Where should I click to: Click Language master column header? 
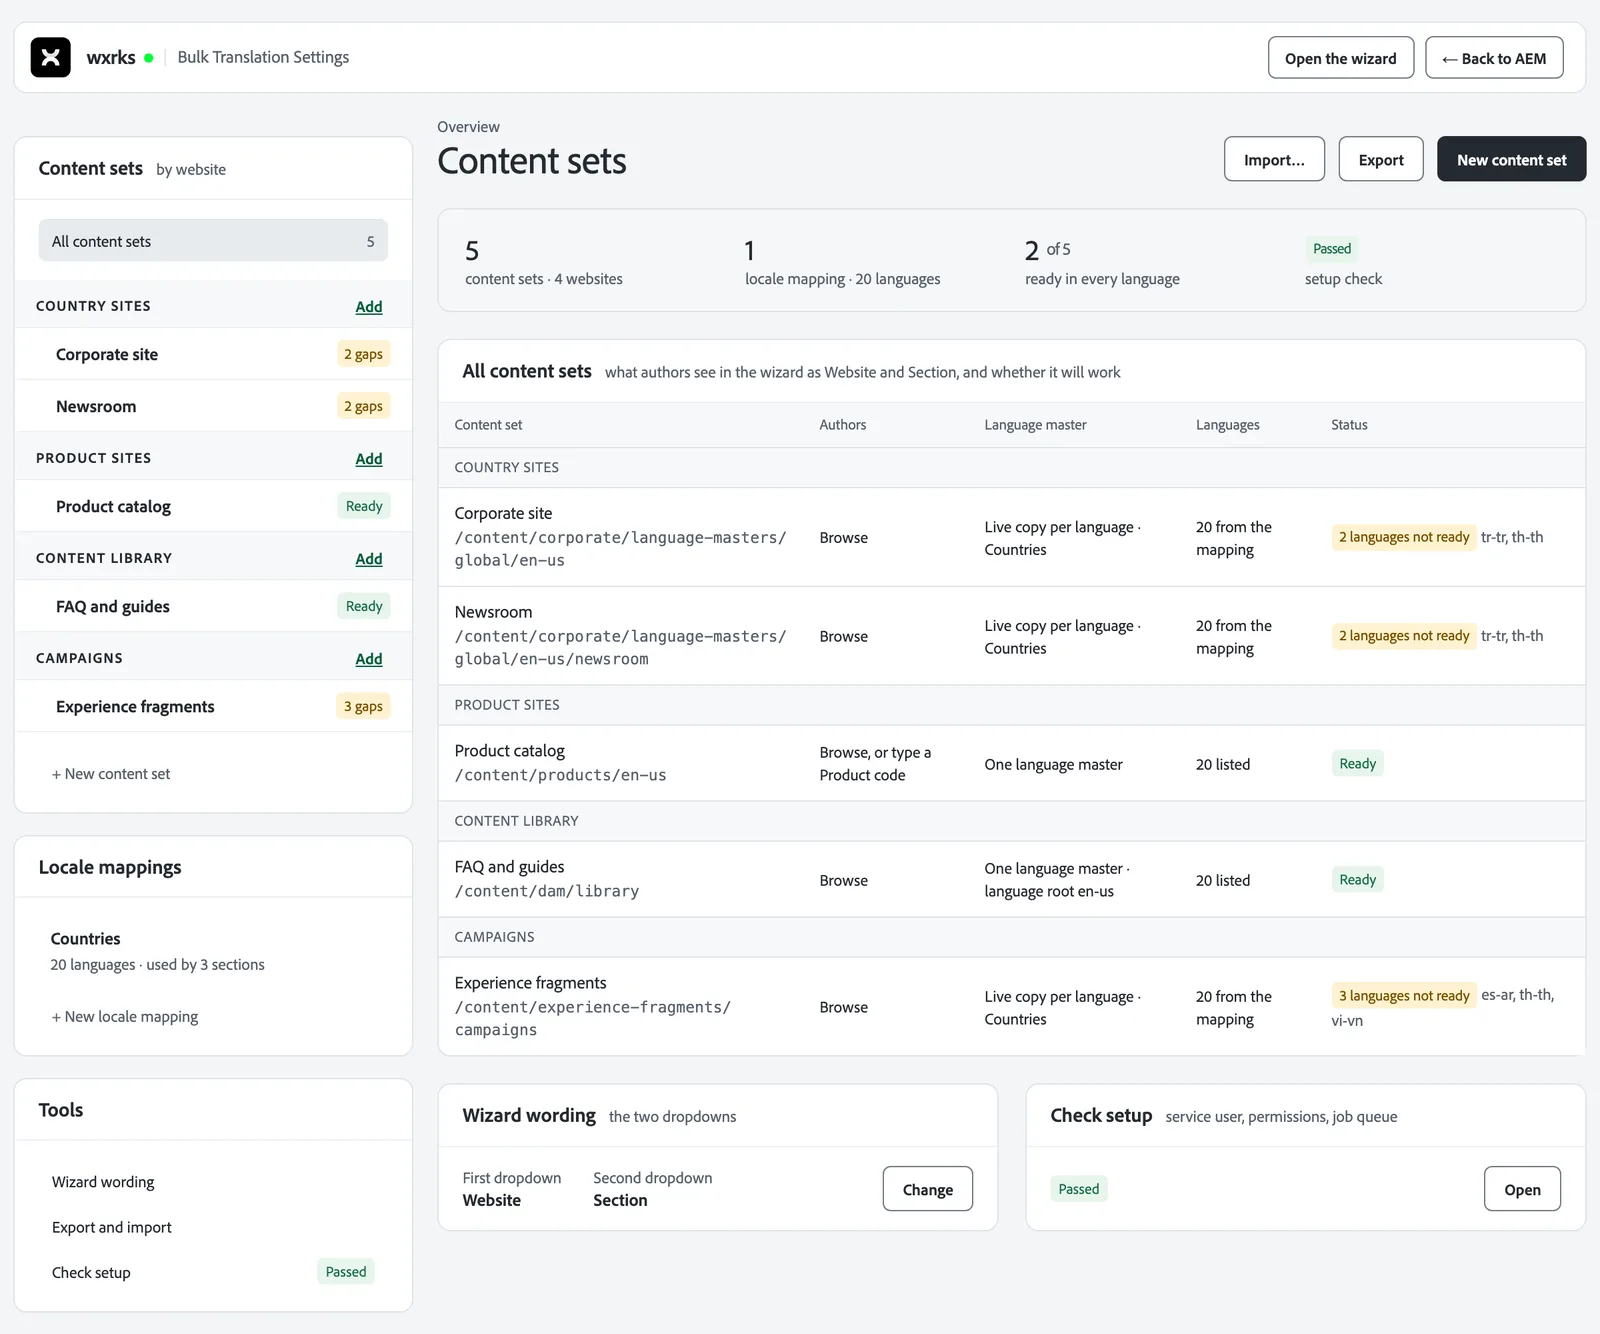[x=1035, y=425]
